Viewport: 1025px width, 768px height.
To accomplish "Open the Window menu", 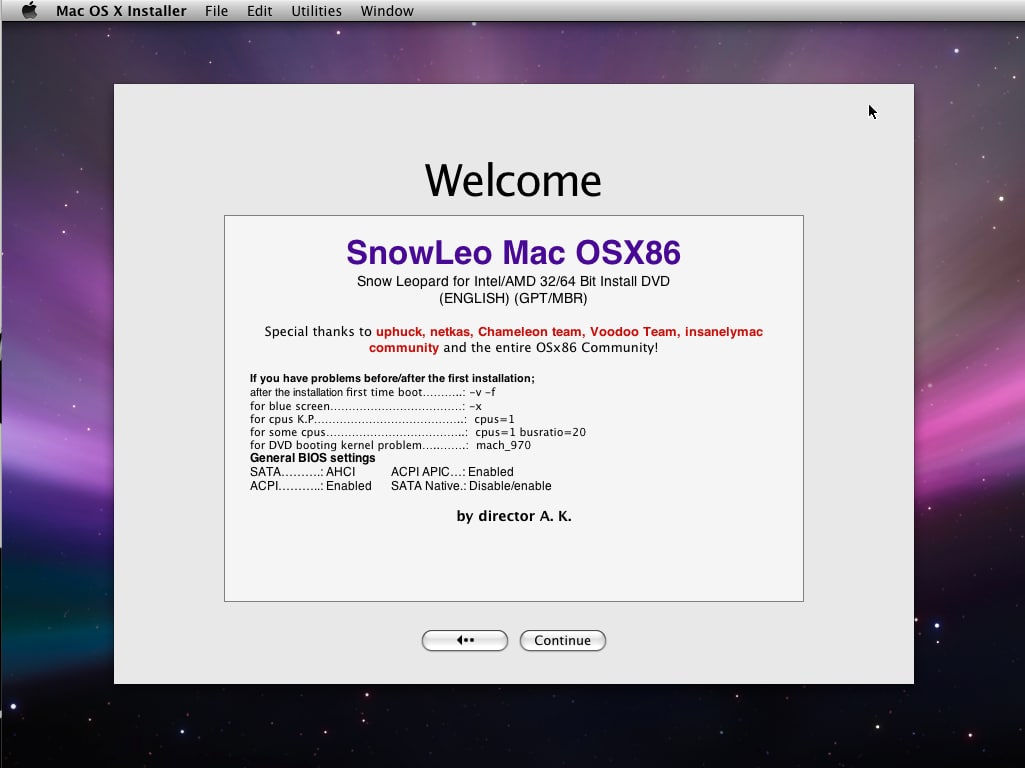I will point(387,11).
